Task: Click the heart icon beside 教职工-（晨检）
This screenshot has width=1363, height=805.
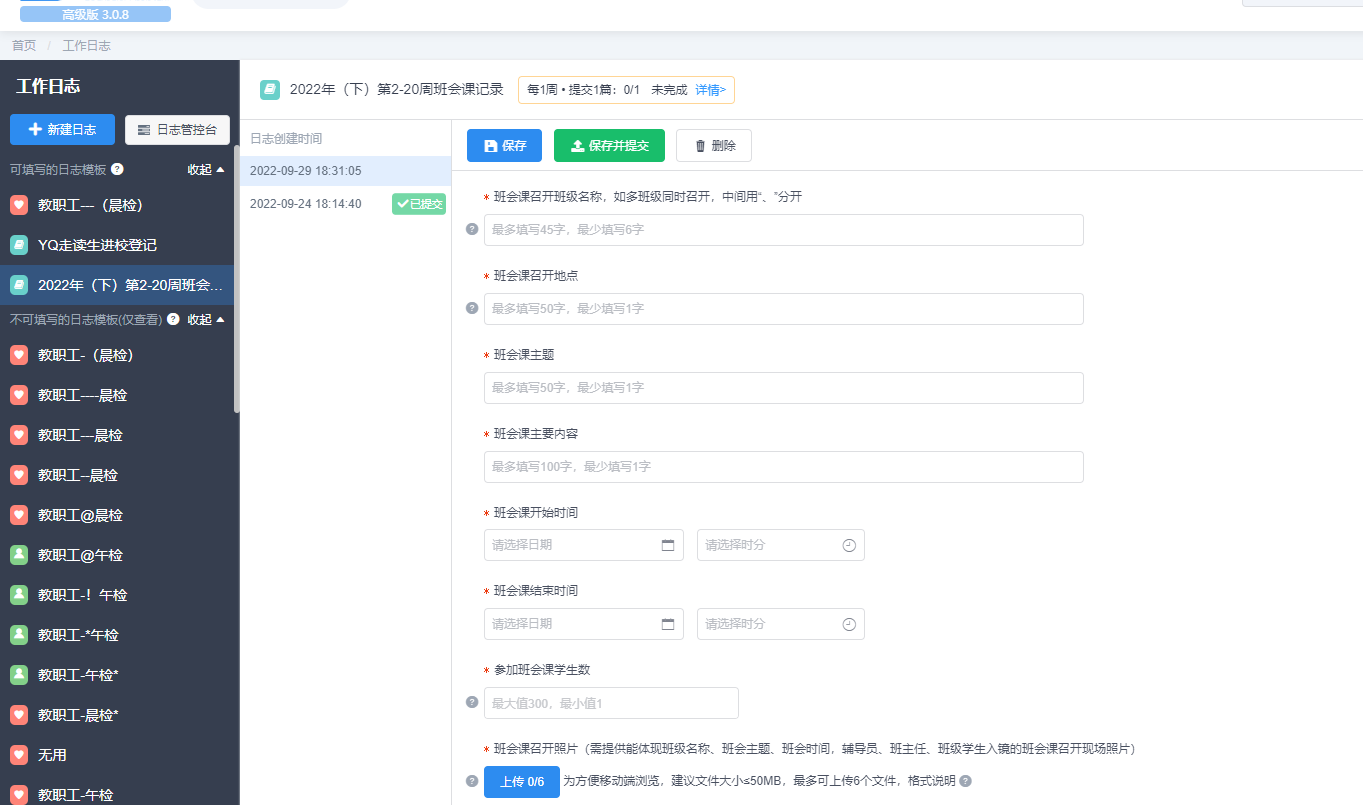Action: tap(18, 355)
